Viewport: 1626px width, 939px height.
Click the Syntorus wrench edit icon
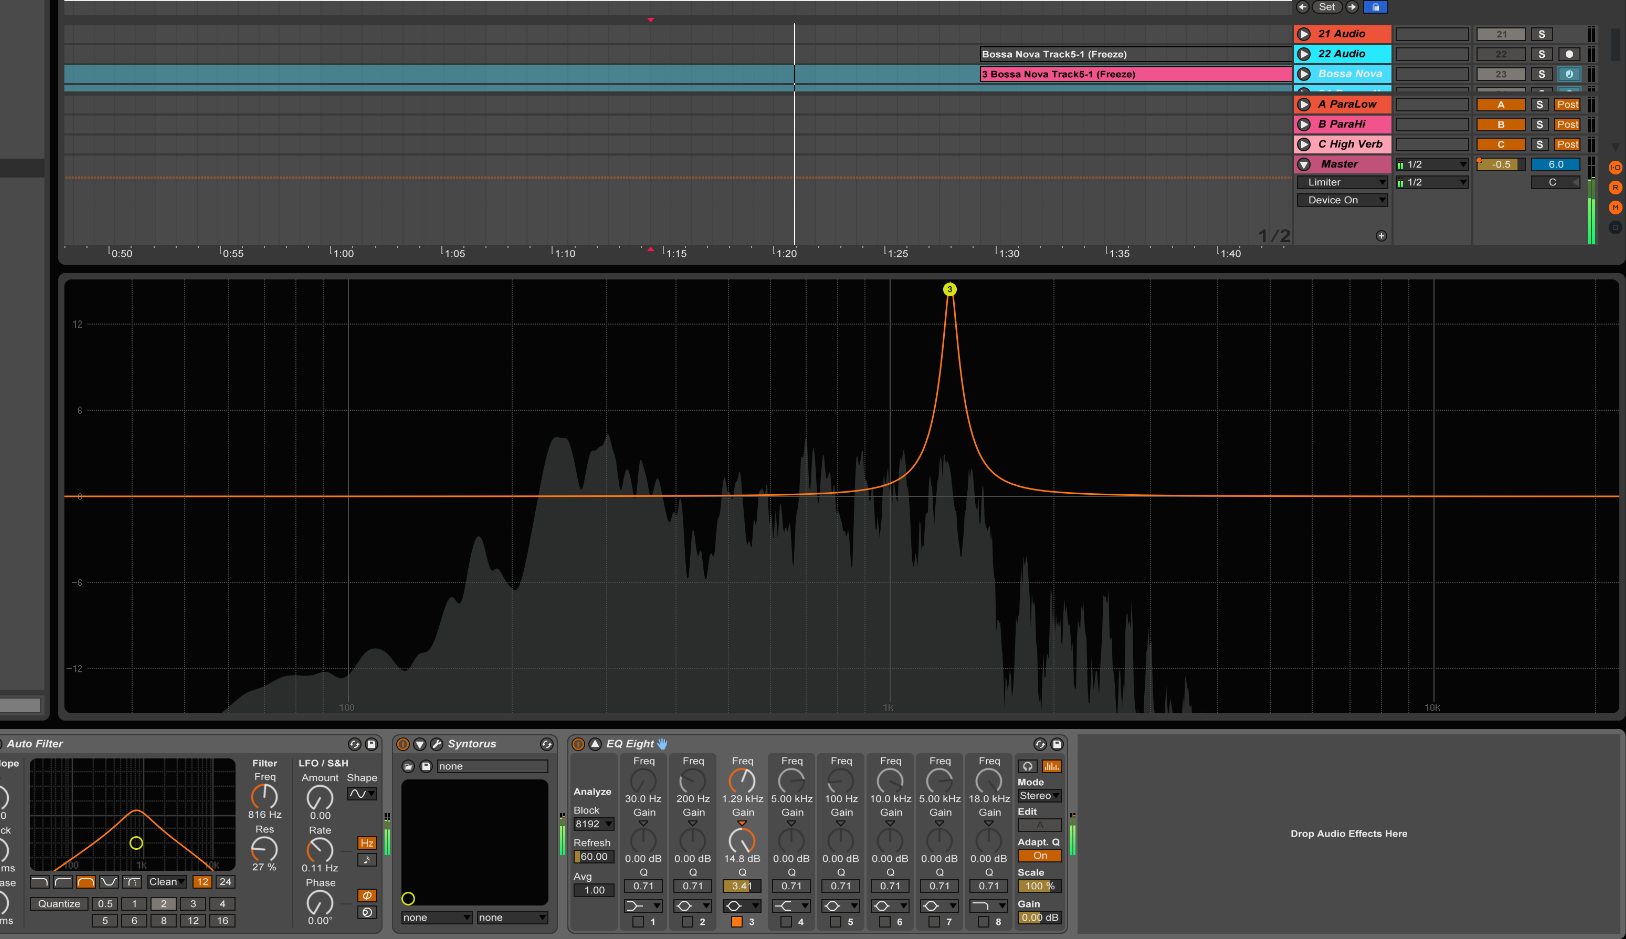(x=437, y=744)
